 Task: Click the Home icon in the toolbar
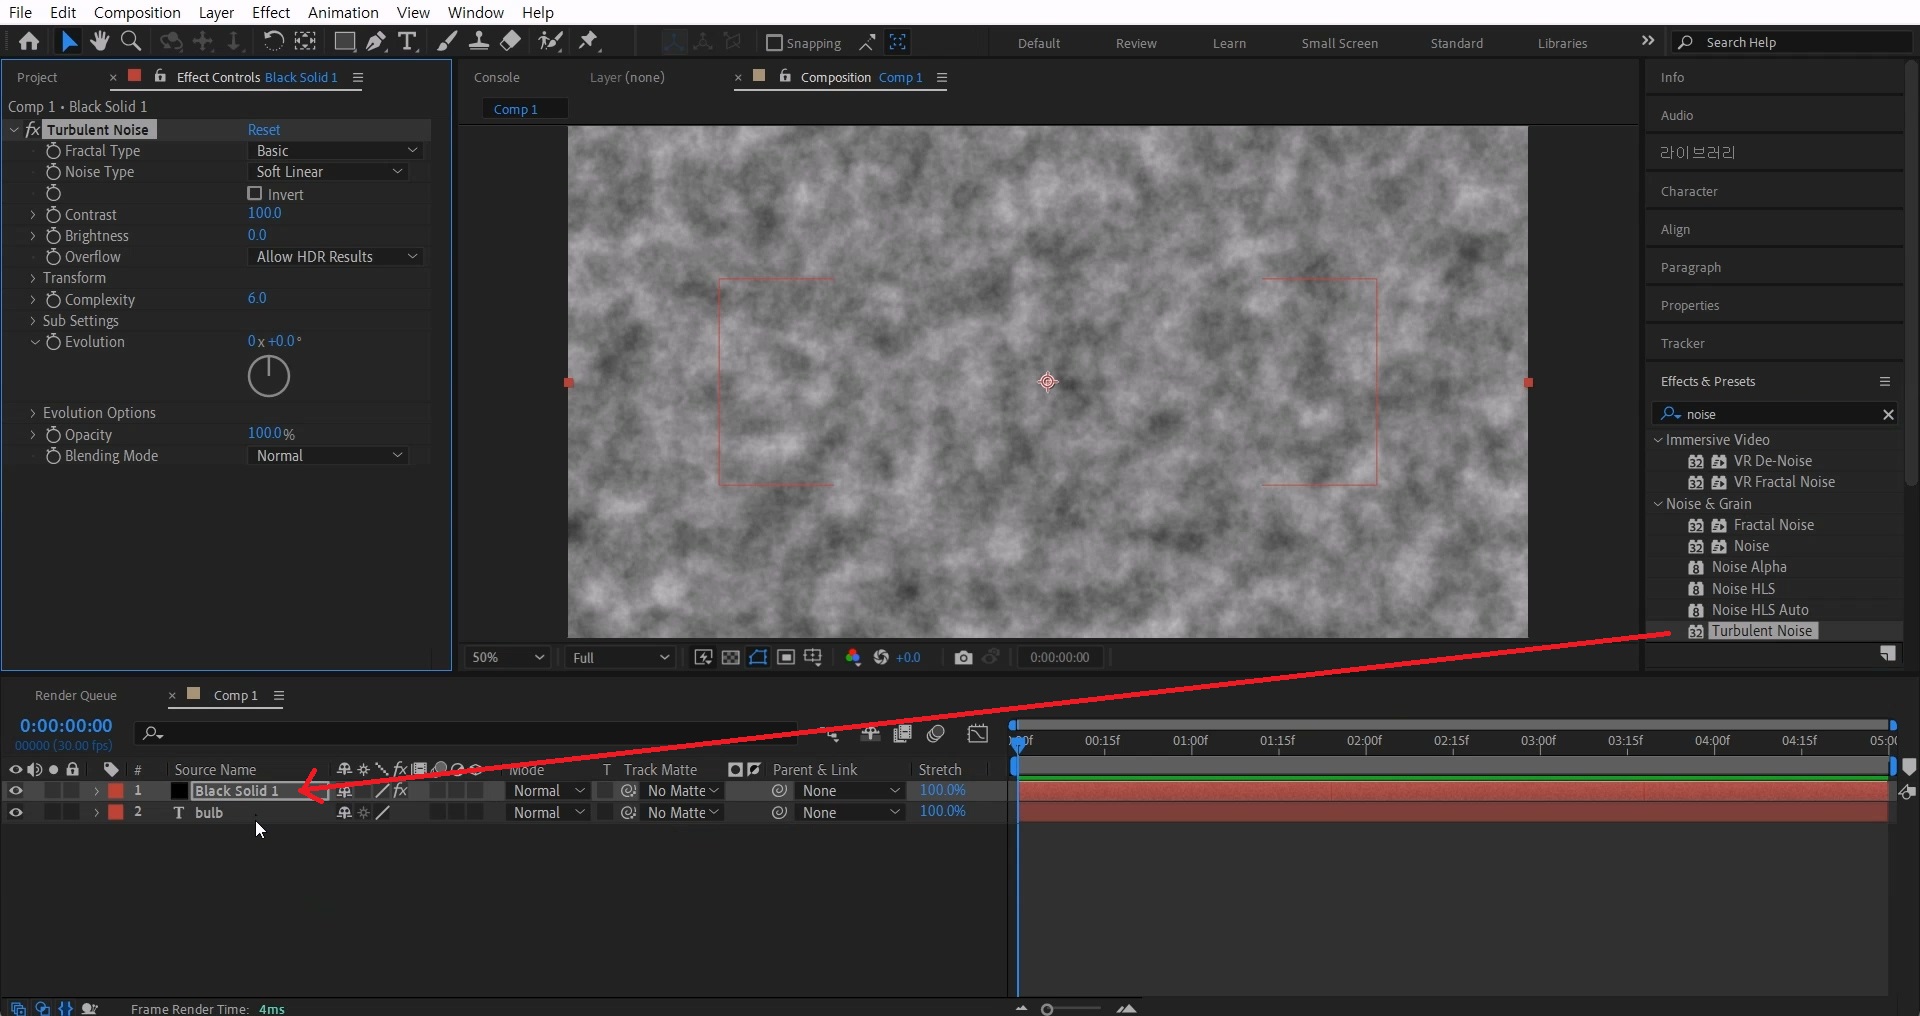(x=29, y=42)
